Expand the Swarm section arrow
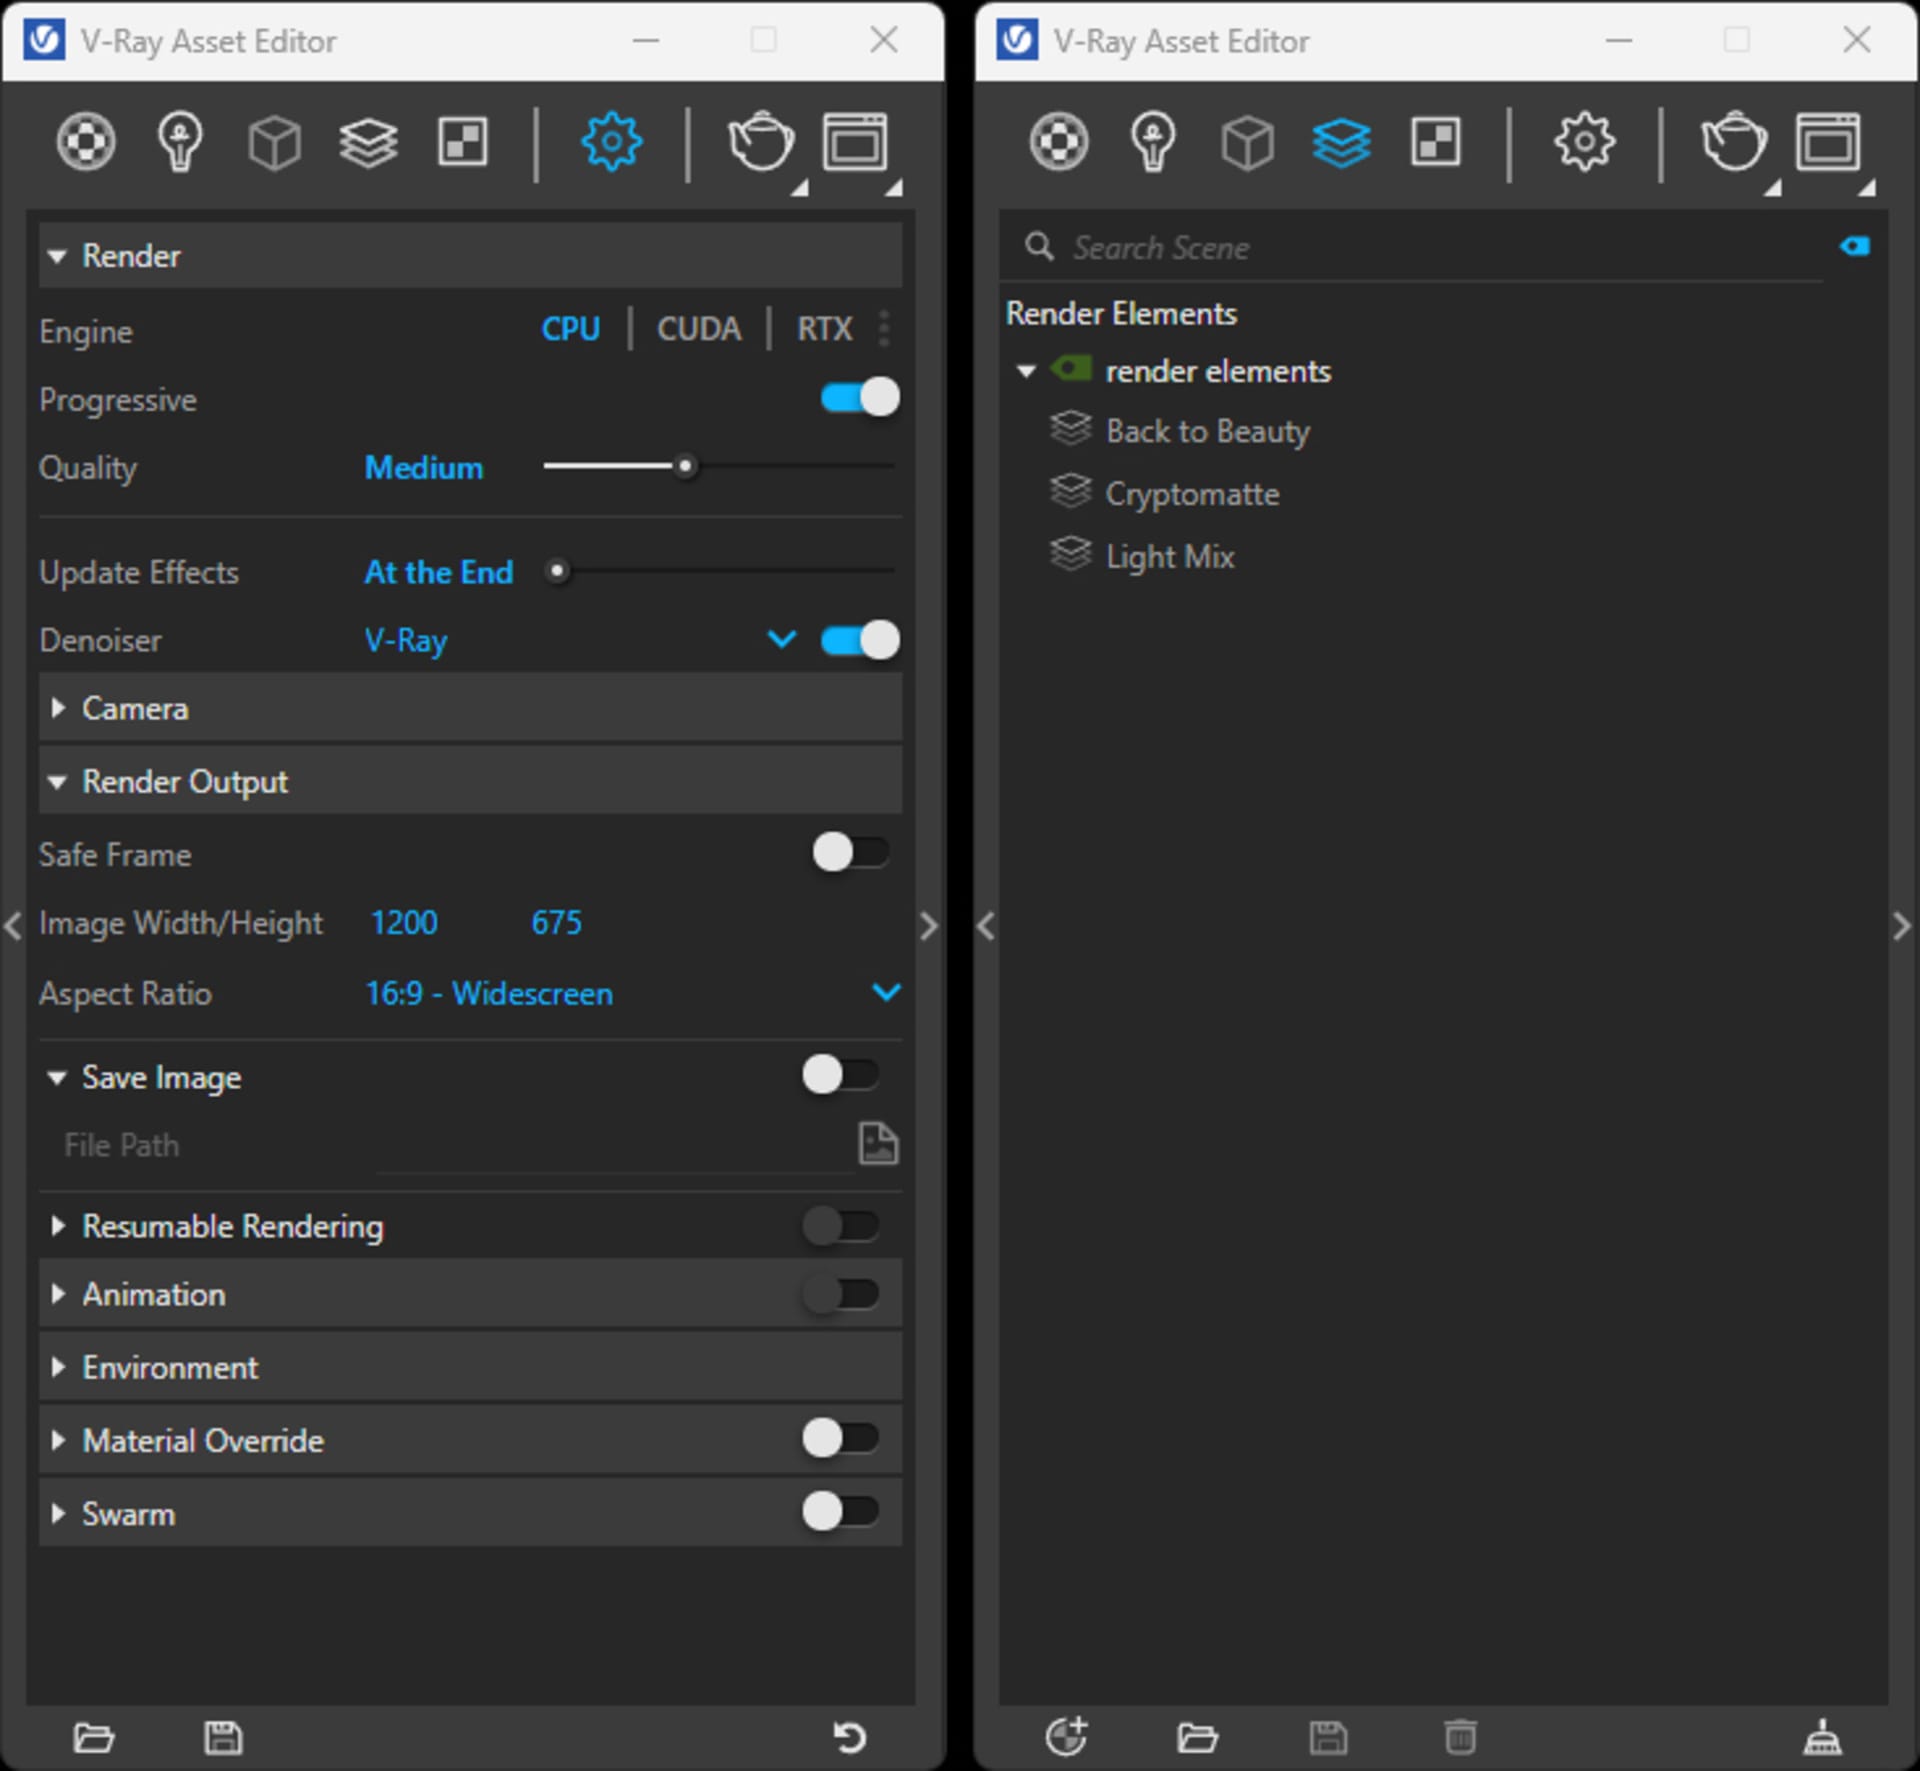Screen dimensions: 1920x1771 tap(58, 1513)
